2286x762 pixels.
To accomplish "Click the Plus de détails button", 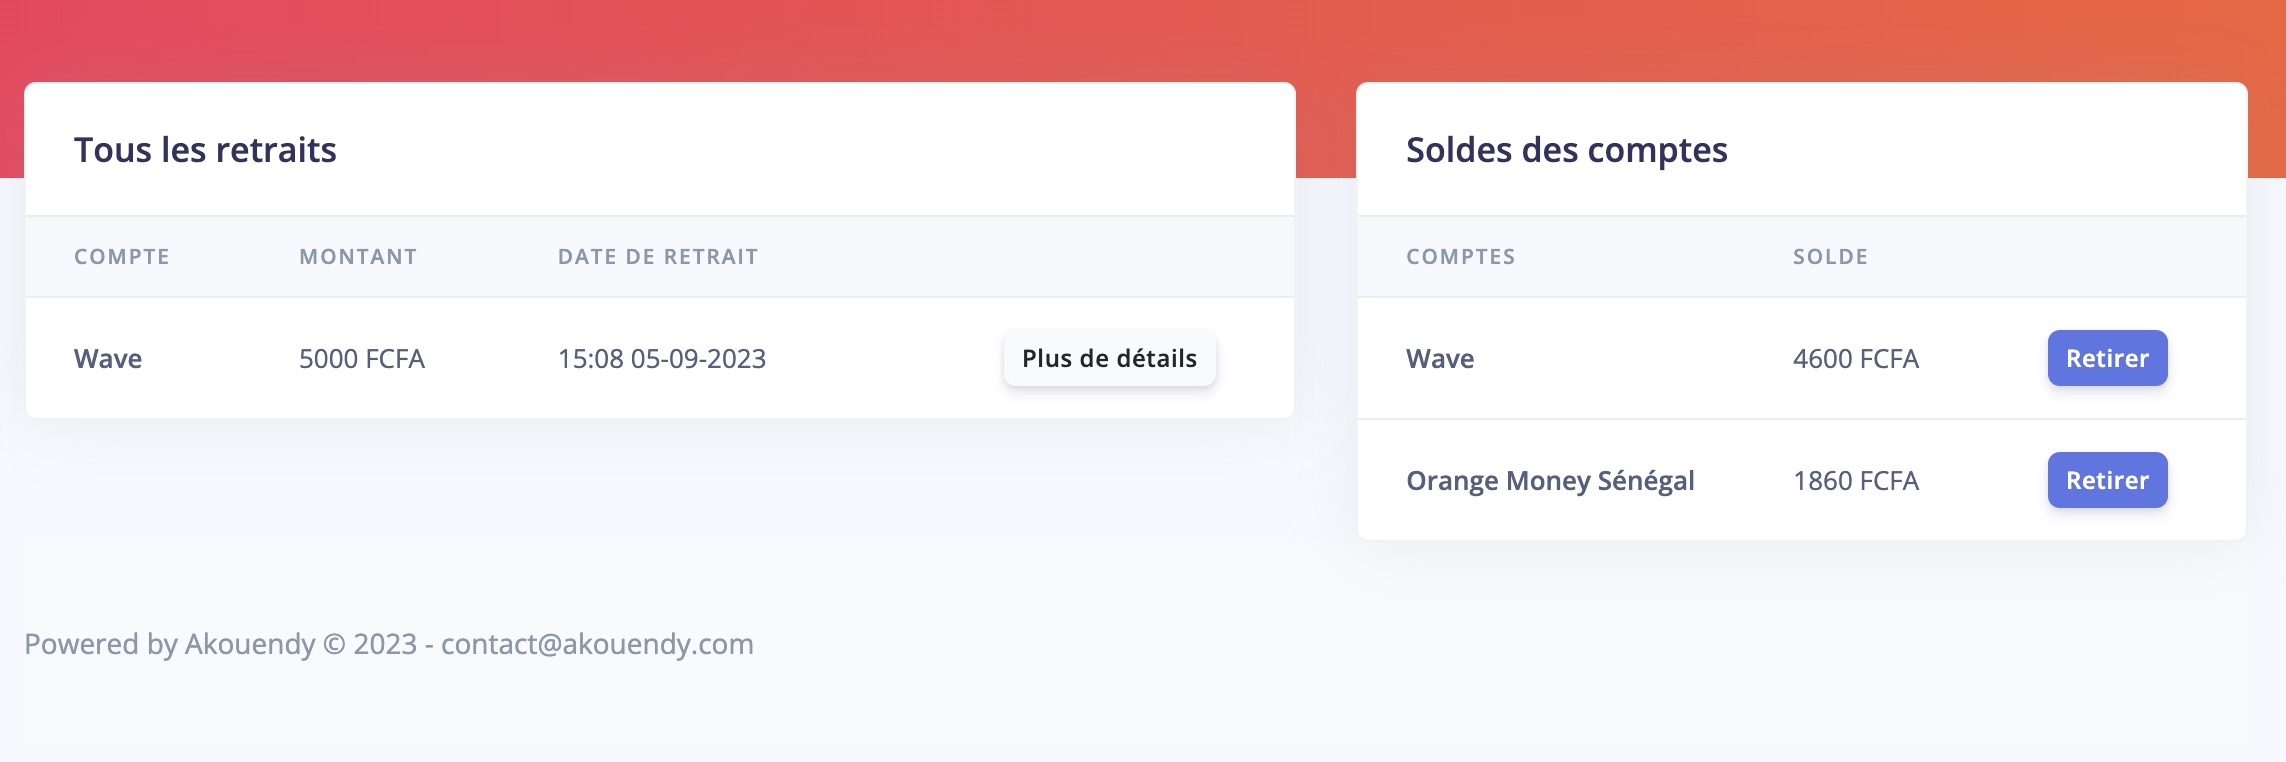I will (x=1109, y=358).
